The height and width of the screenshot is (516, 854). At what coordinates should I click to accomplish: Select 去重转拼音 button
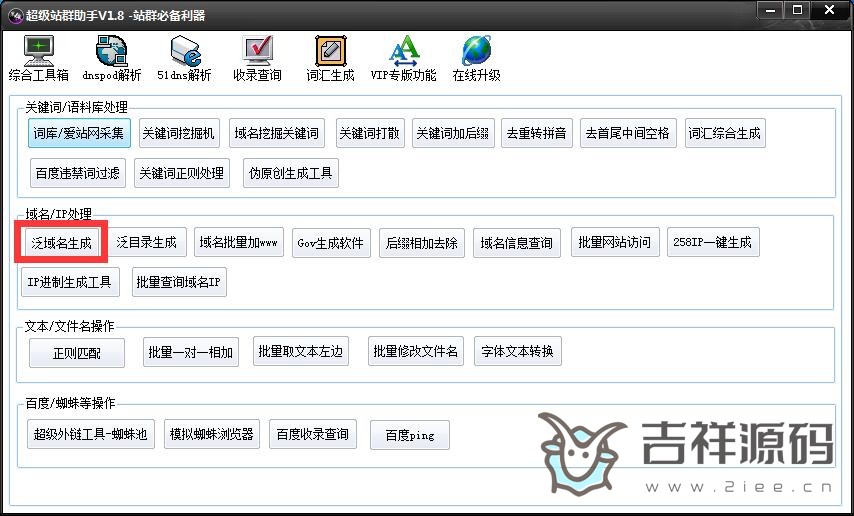pyautogui.click(x=537, y=133)
